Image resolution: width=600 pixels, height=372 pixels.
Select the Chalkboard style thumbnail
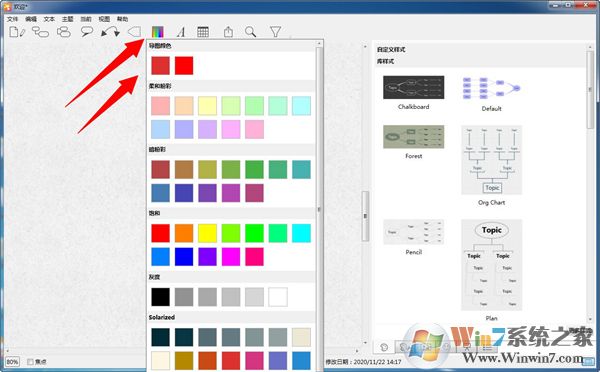point(414,87)
